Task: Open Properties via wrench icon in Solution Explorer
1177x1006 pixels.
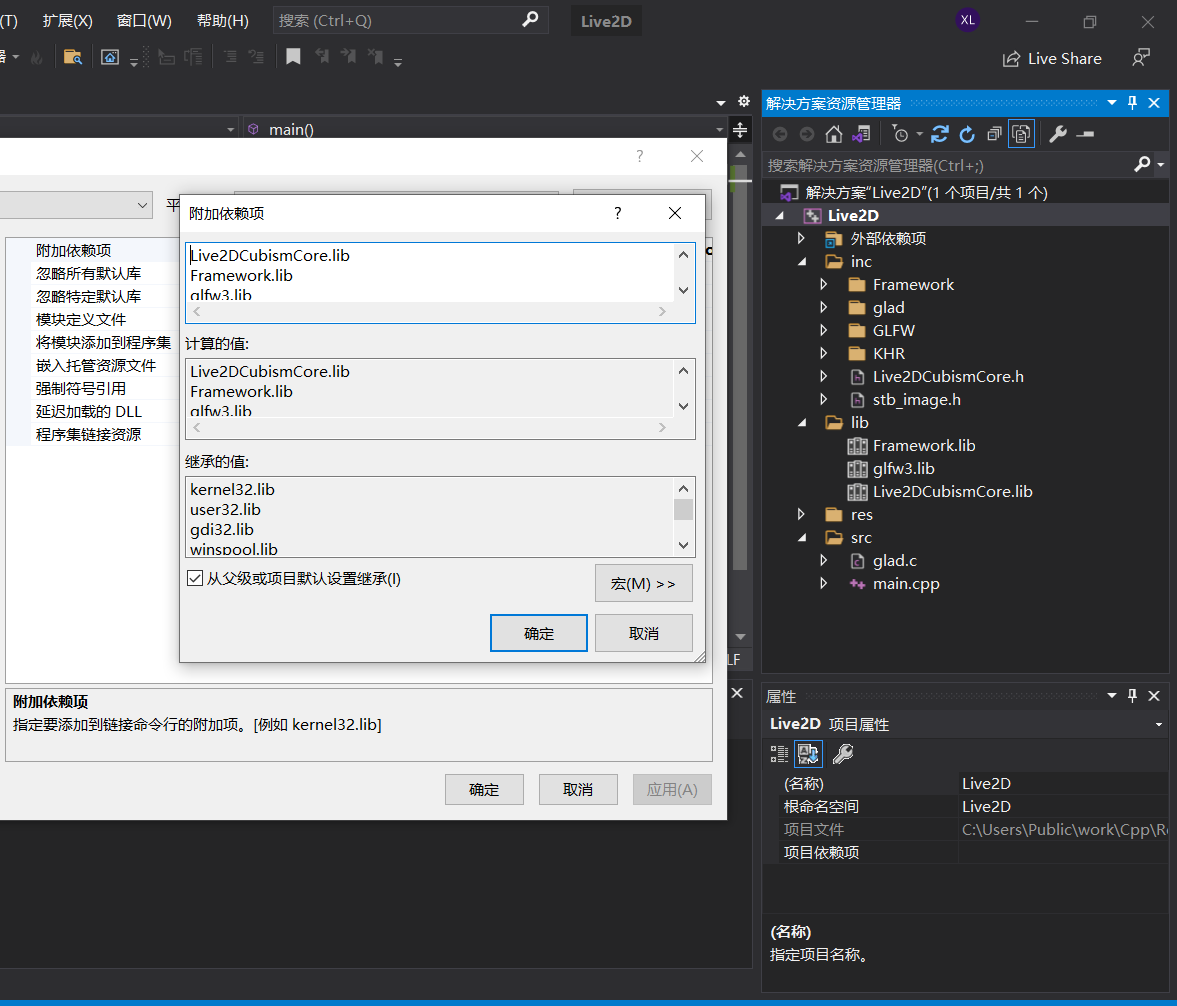Action: (1058, 134)
